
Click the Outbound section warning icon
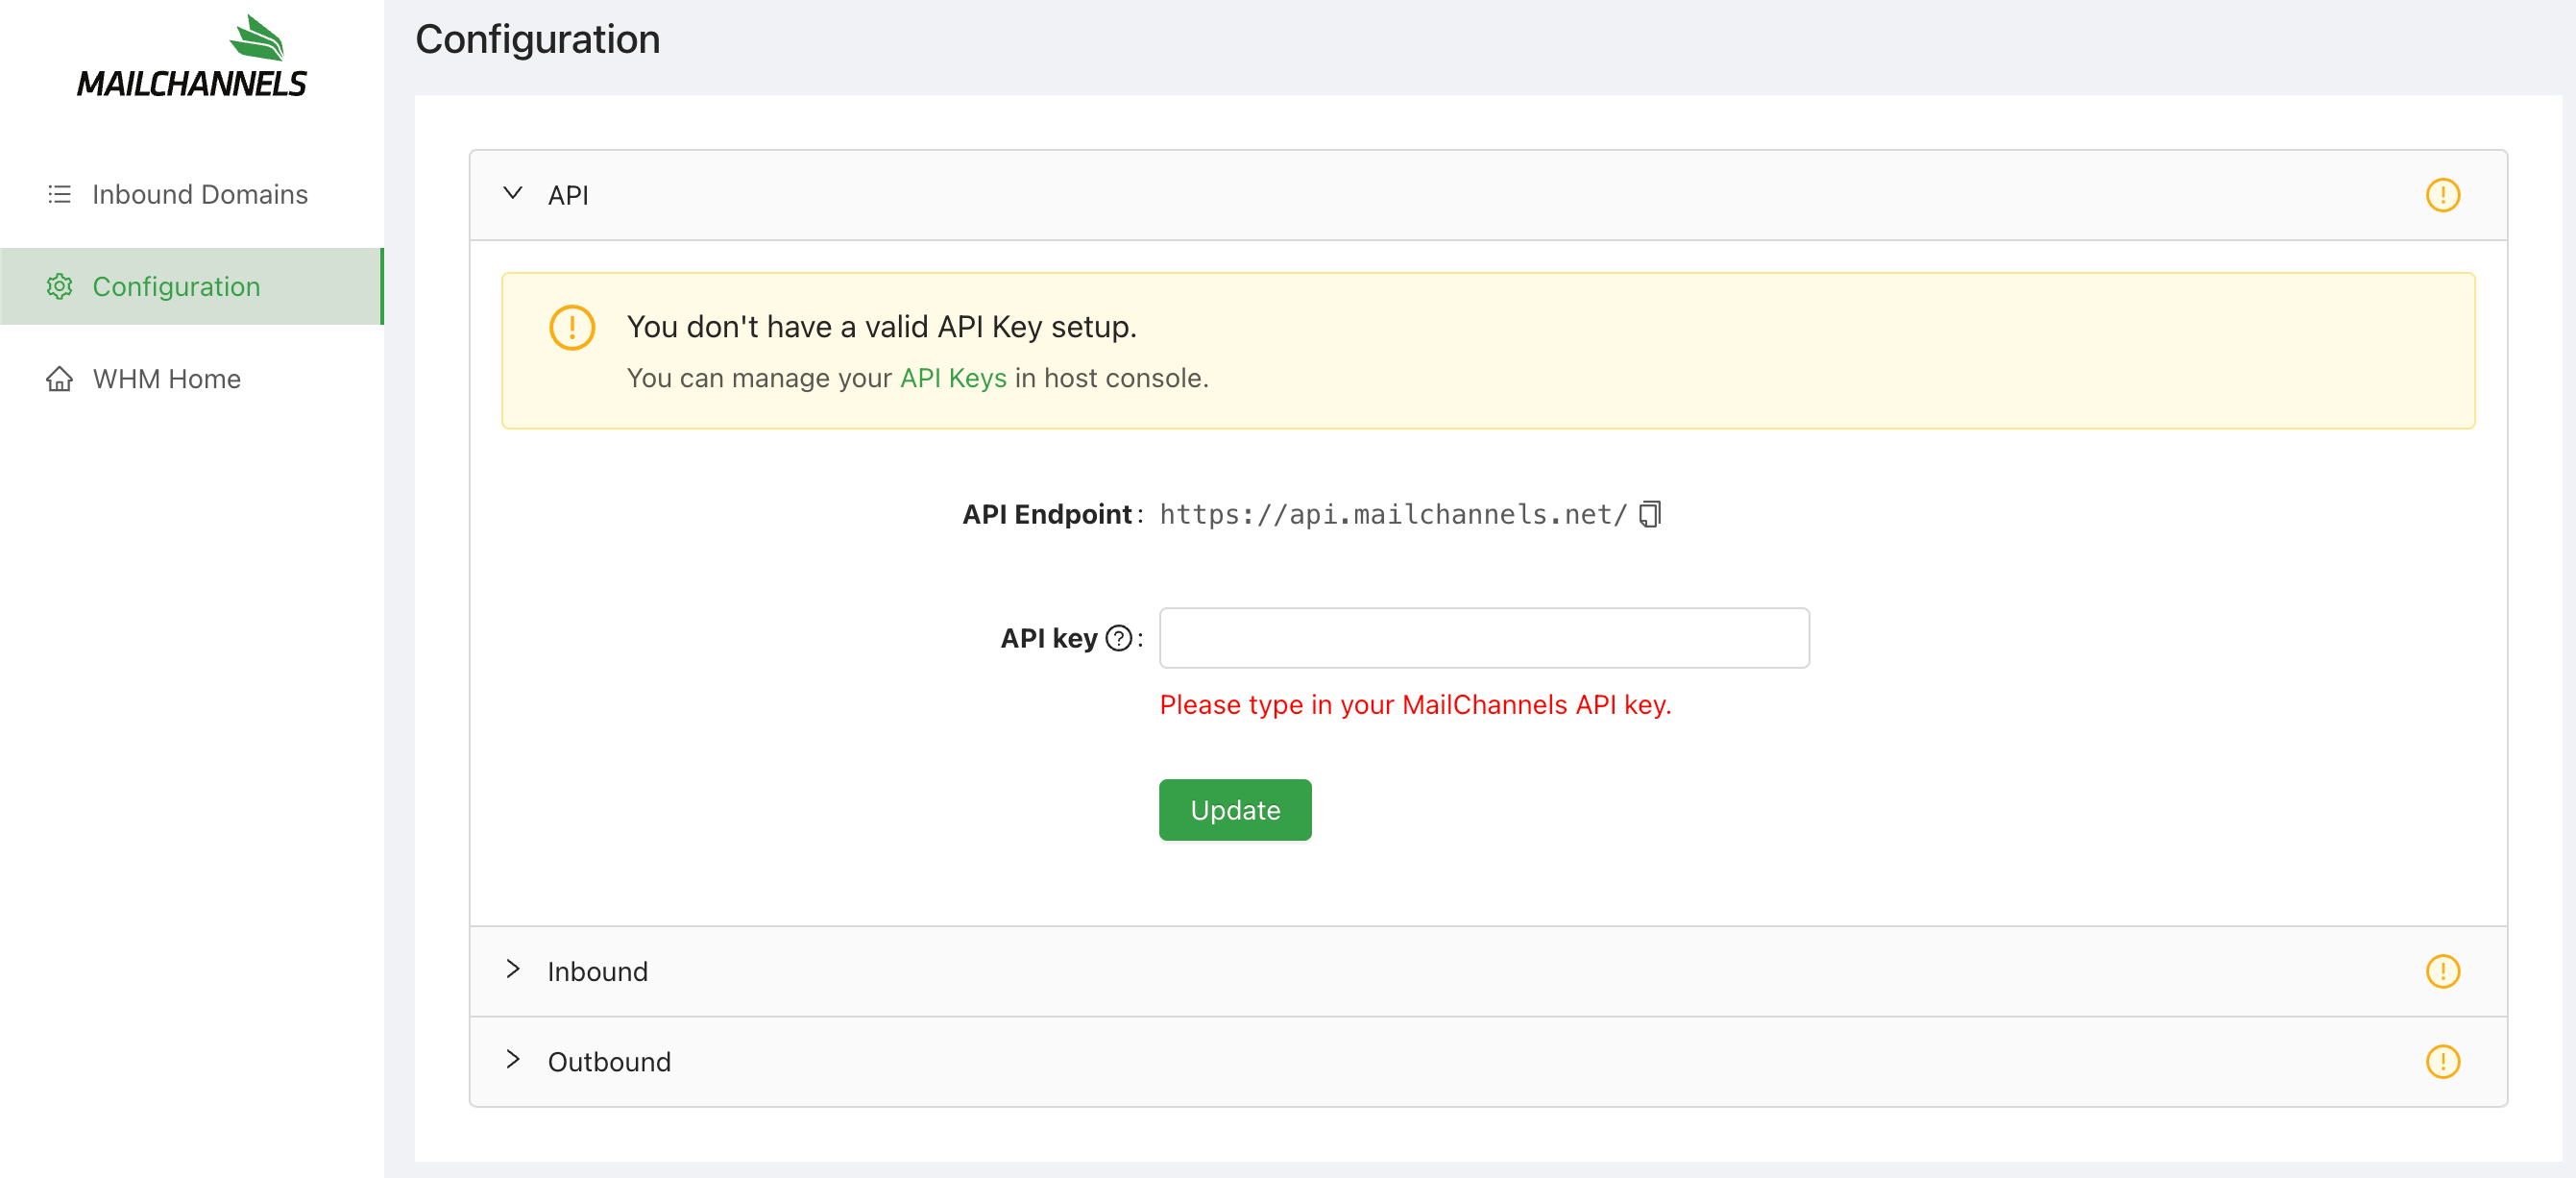point(2442,1061)
